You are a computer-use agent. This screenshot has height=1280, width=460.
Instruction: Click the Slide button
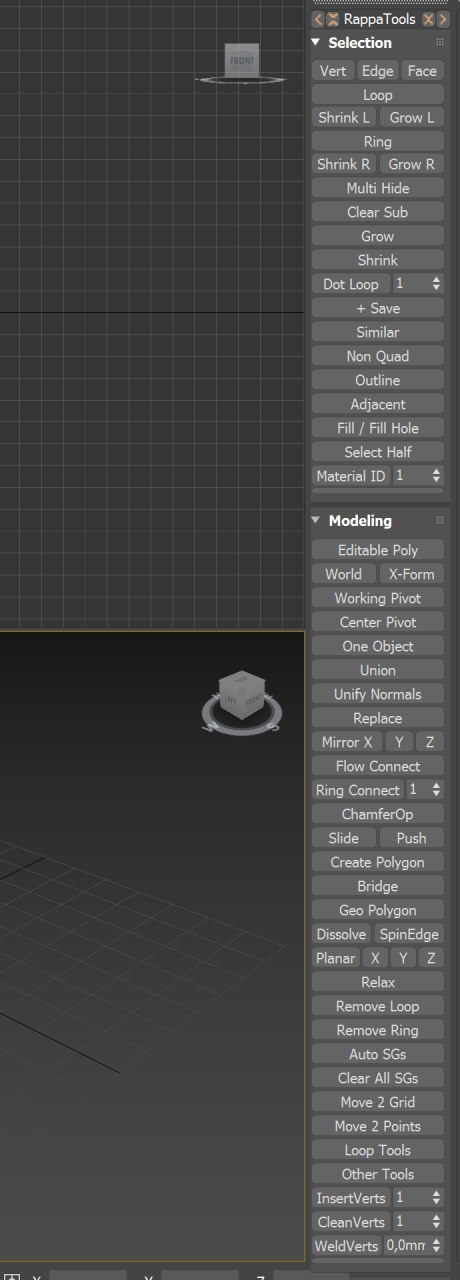344,838
